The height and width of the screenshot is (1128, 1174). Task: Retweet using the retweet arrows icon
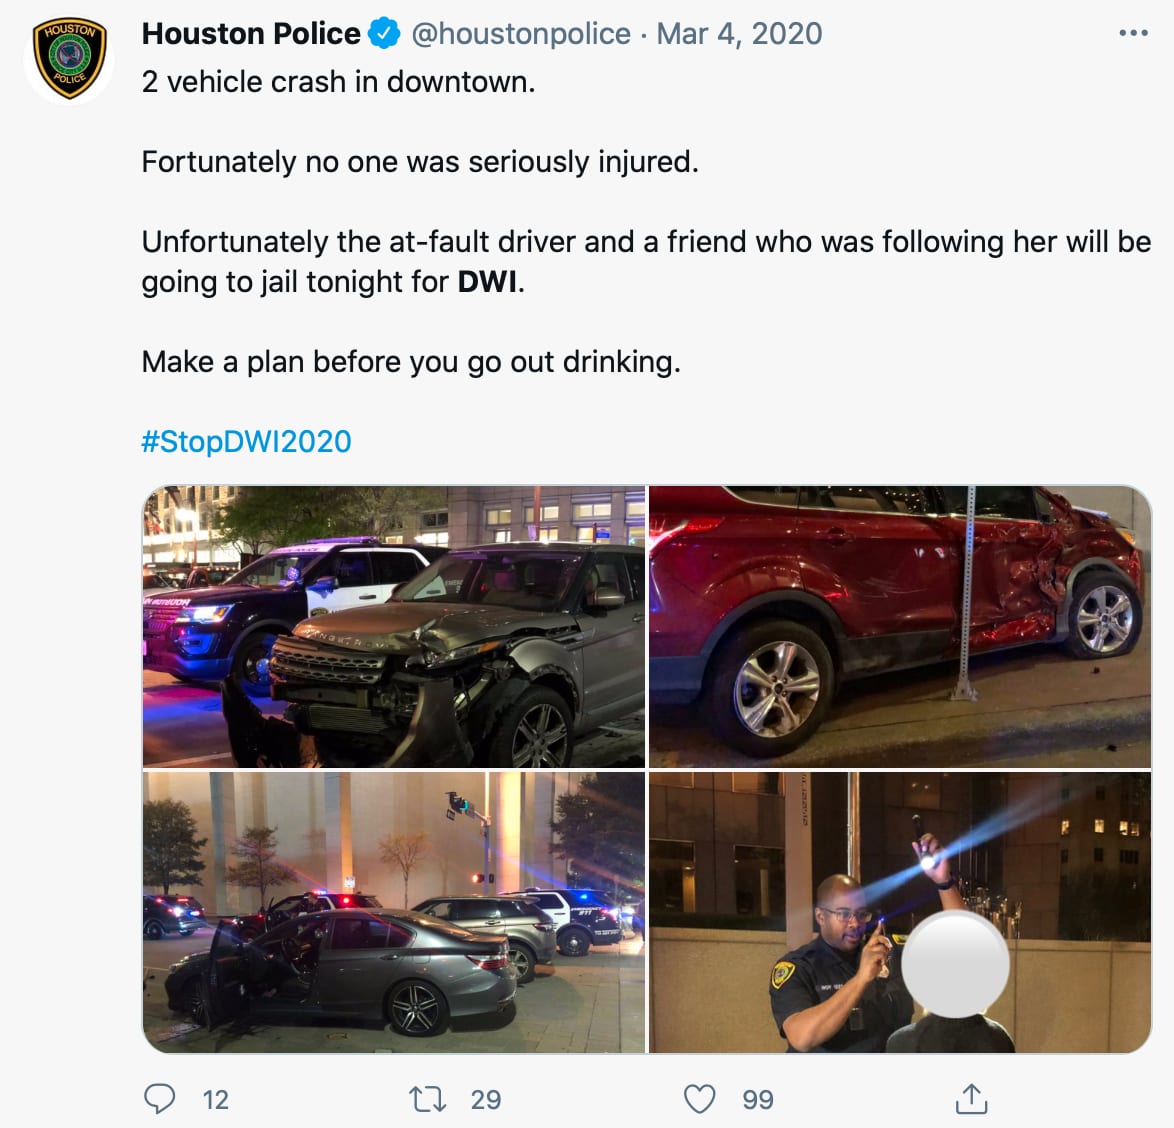coord(428,1099)
